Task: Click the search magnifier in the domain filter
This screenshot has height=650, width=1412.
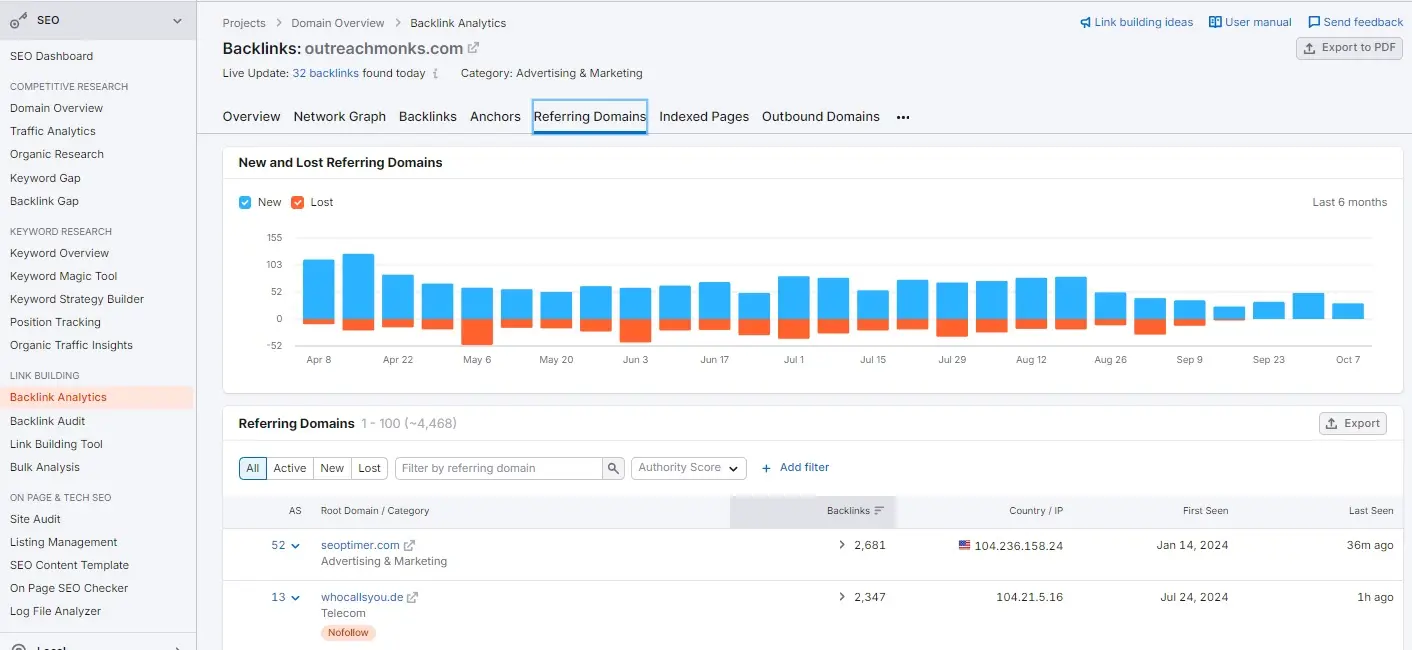Action: click(613, 467)
